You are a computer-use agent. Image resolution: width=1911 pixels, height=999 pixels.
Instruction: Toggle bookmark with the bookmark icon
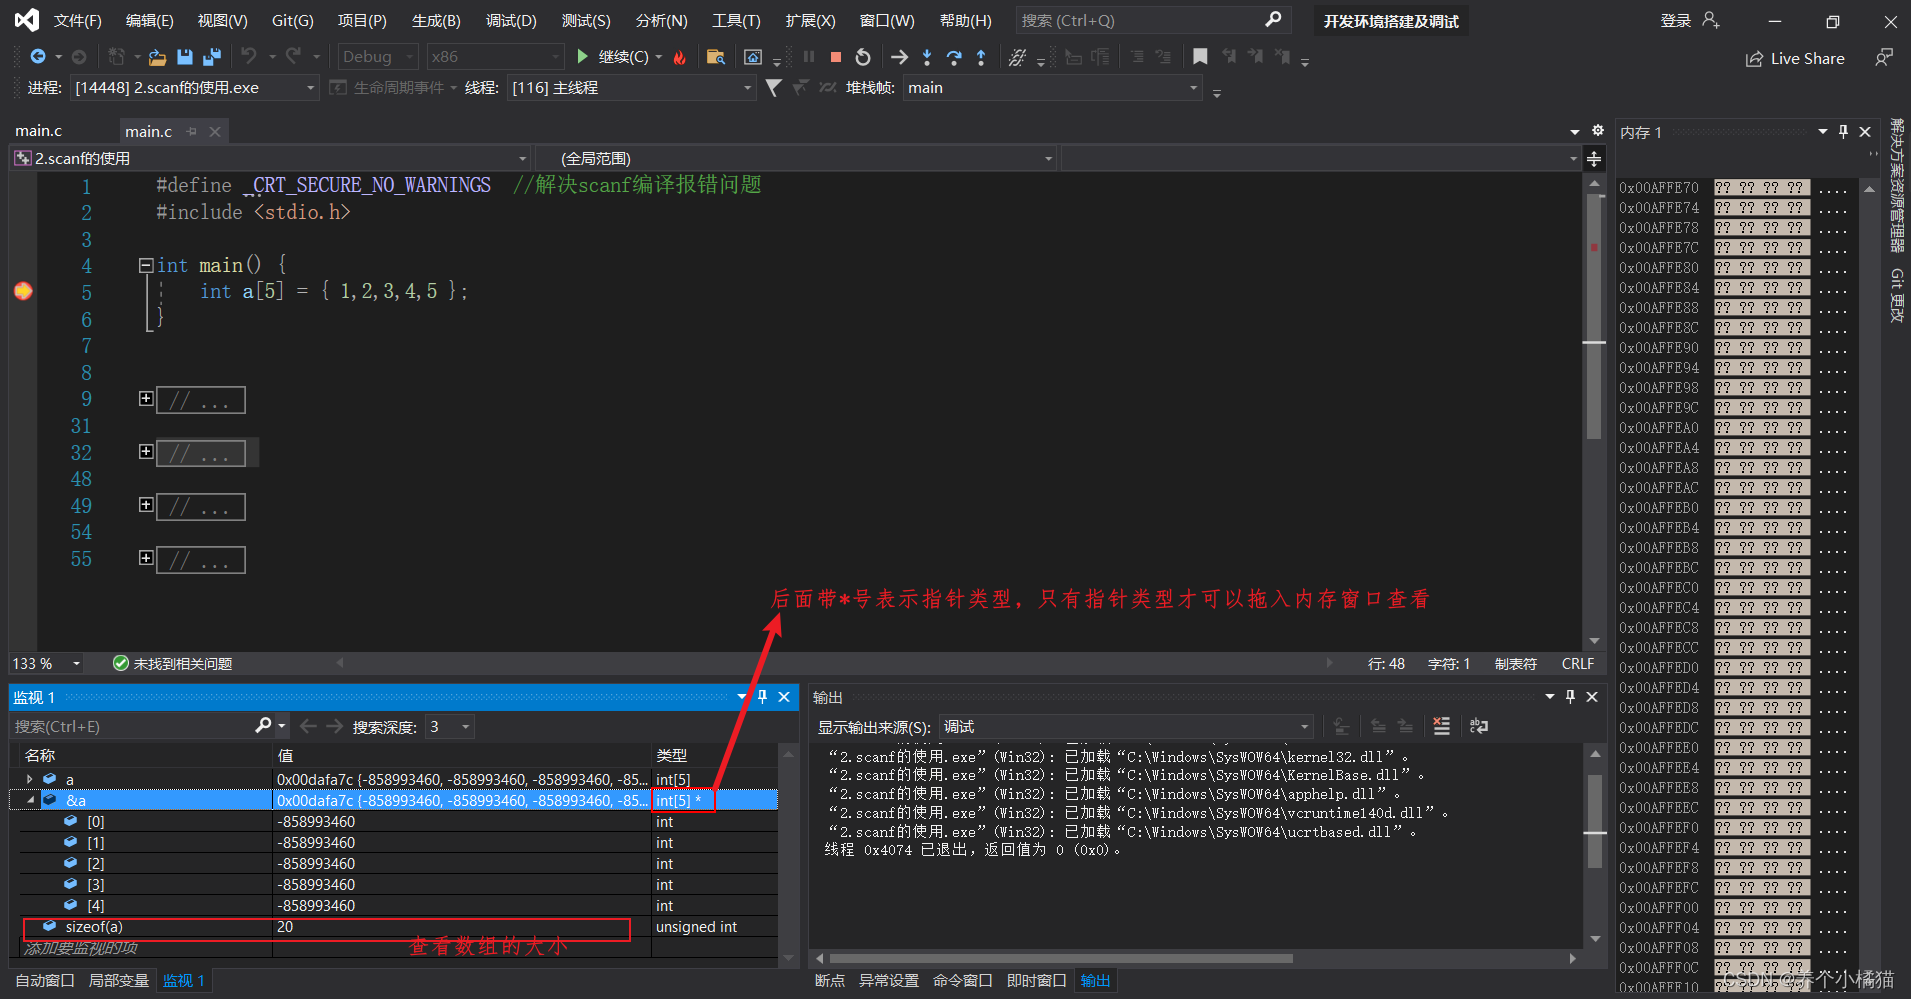point(1200,57)
